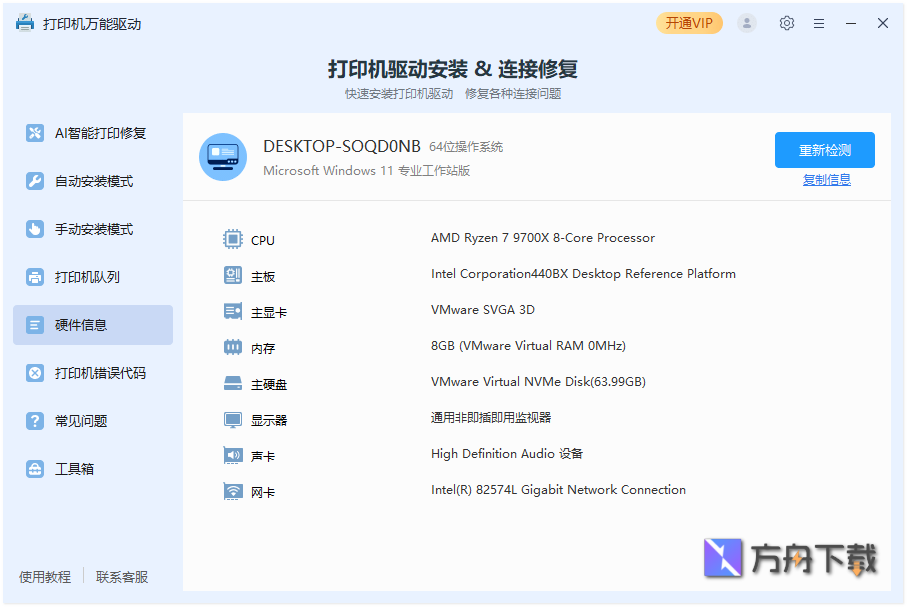The image size is (907, 607).
Task: Switch to 手动安装模式
Action: pos(93,229)
